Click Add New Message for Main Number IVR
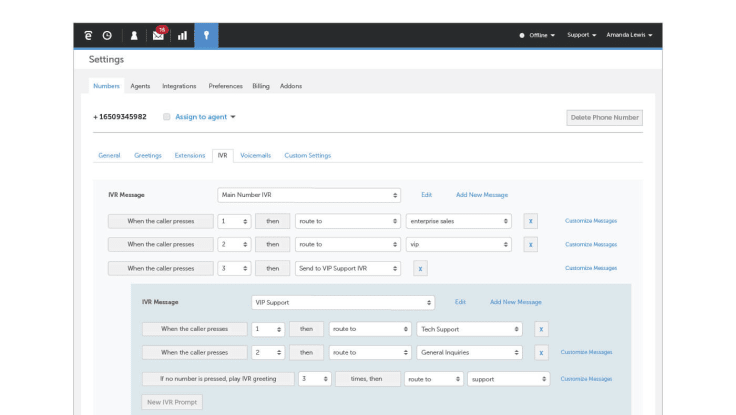The height and width of the screenshot is (415, 736). pyautogui.click(x=482, y=195)
